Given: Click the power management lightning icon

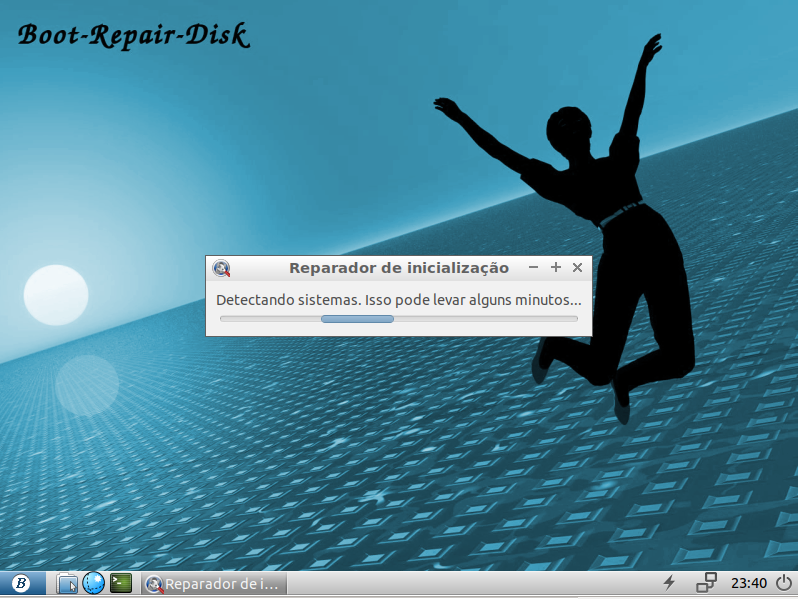Looking at the screenshot, I should pyautogui.click(x=670, y=583).
